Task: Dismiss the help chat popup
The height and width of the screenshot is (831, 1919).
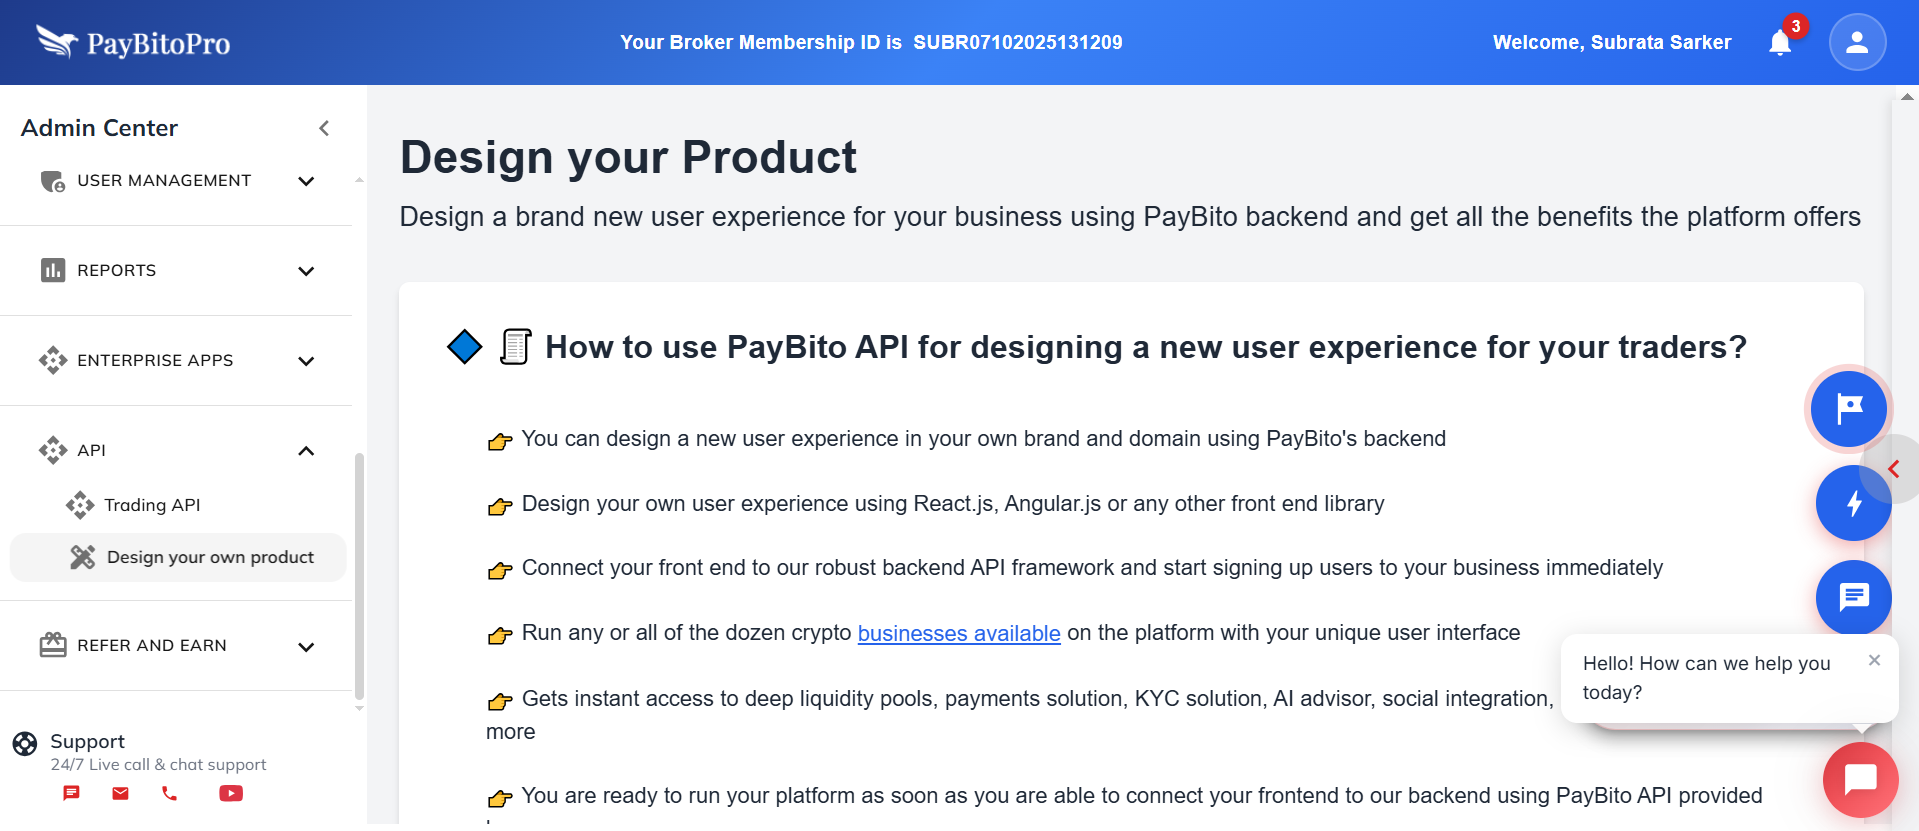Action: (1875, 660)
